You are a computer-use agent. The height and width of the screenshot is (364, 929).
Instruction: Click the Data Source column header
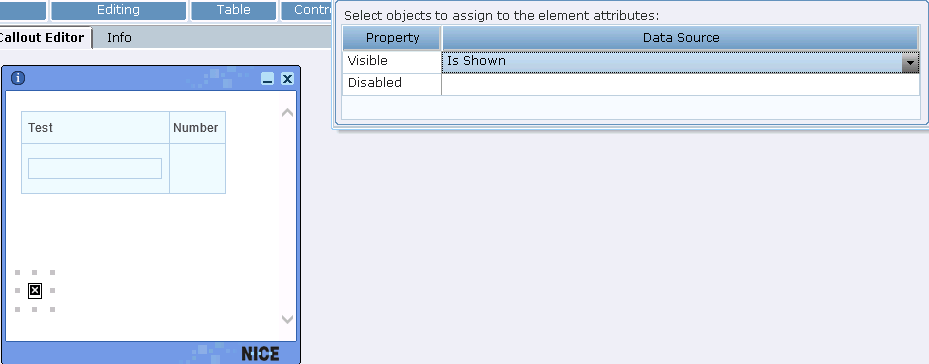click(681, 38)
